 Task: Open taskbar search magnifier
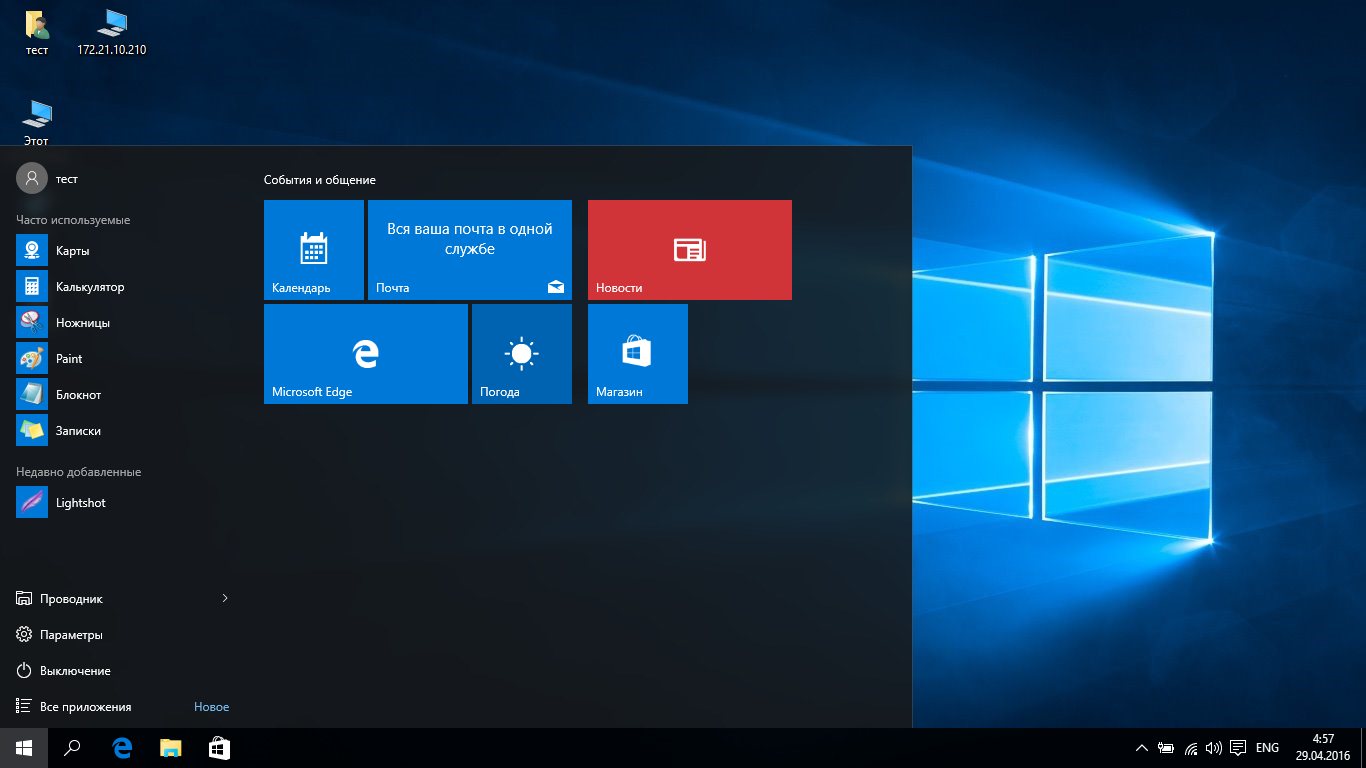coord(72,748)
